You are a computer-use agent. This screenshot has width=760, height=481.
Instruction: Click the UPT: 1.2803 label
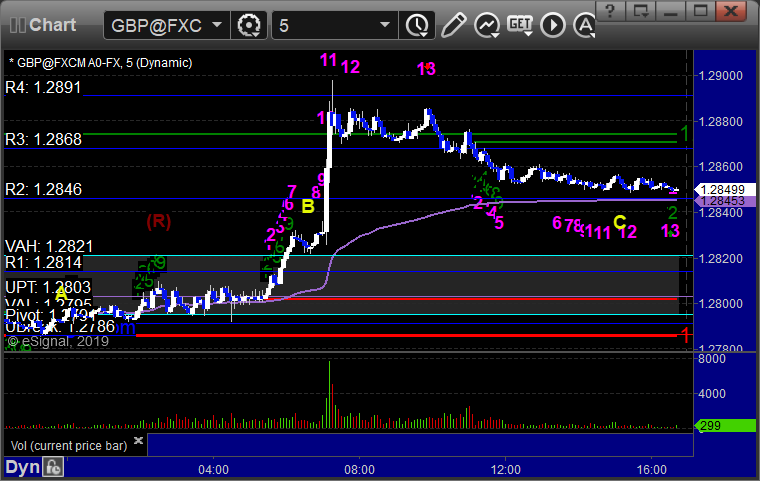[x=48, y=287]
